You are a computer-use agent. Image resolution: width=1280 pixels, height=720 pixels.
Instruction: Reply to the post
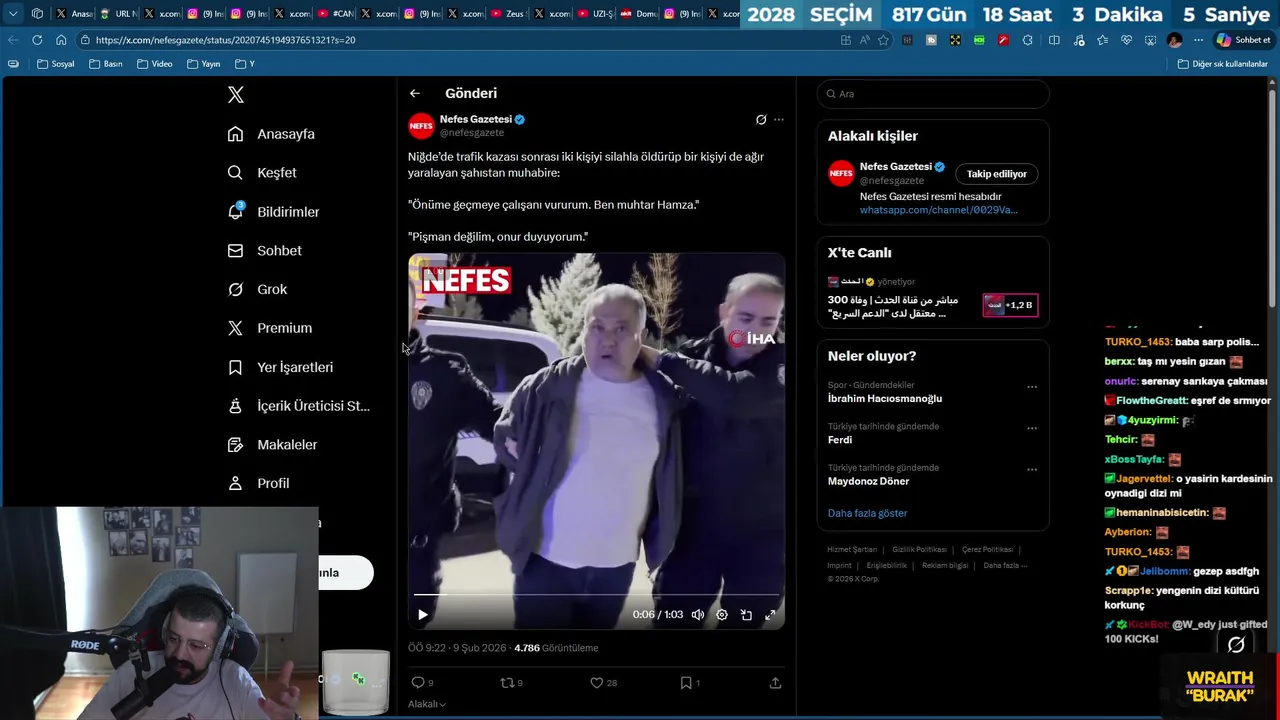point(422,683)
